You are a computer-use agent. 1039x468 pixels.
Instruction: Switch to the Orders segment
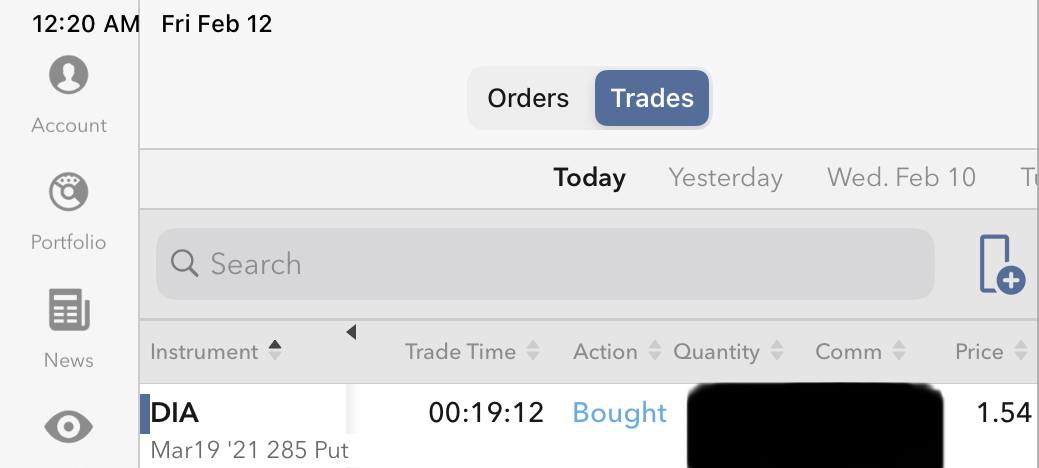click(x=528, y=98)
